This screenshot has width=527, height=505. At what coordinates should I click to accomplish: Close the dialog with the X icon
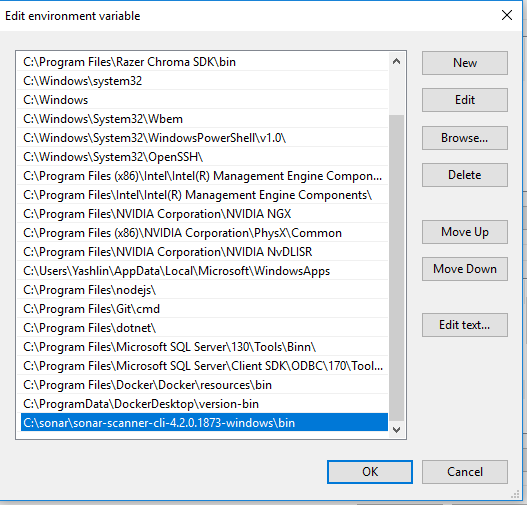click(507, 15)
